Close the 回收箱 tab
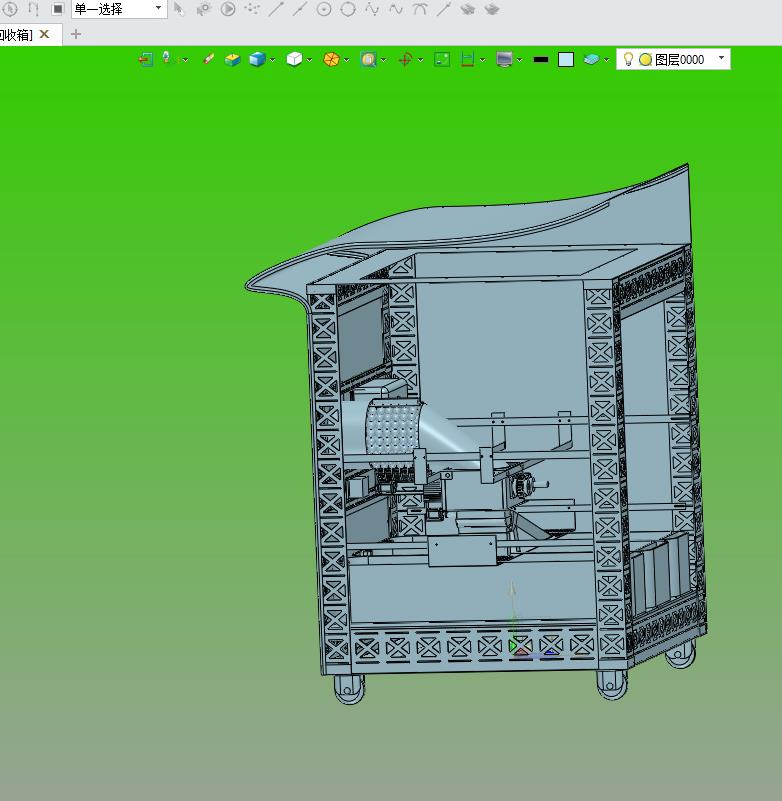The height and width of the screenshot is (801, 782). (x=44, y=34)
